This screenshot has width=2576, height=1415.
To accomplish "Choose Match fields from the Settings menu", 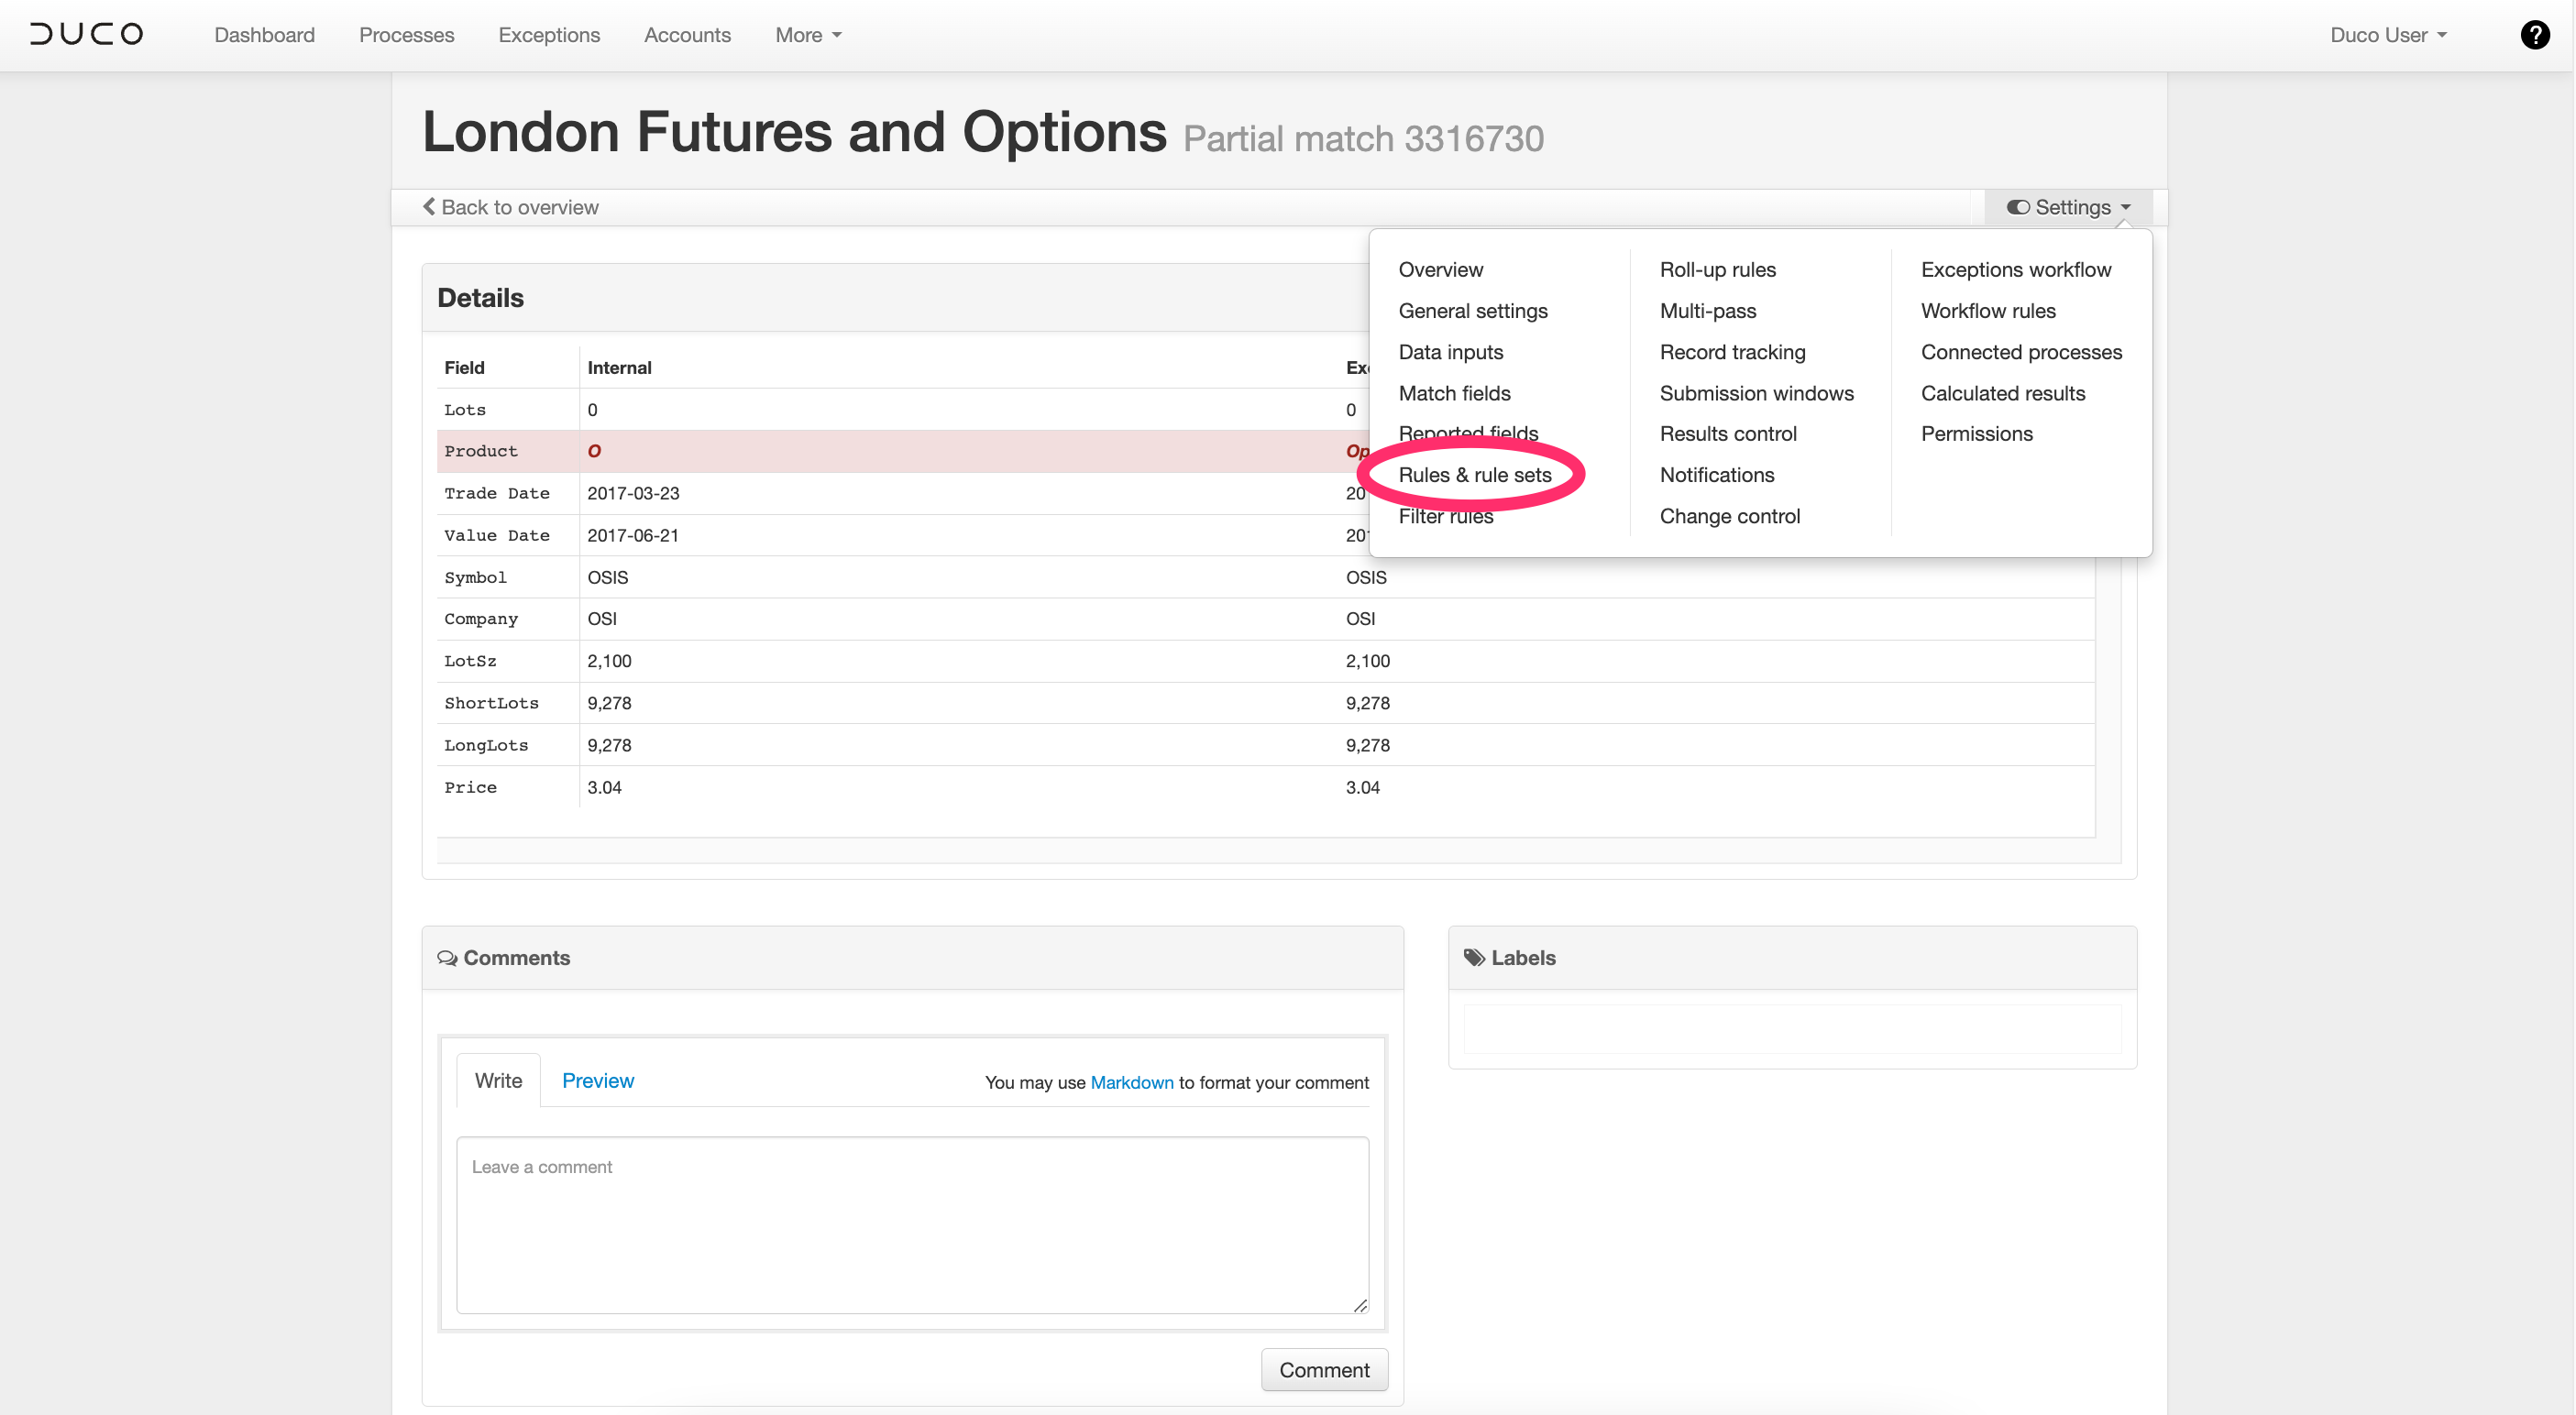I will tap(1455, 393).
